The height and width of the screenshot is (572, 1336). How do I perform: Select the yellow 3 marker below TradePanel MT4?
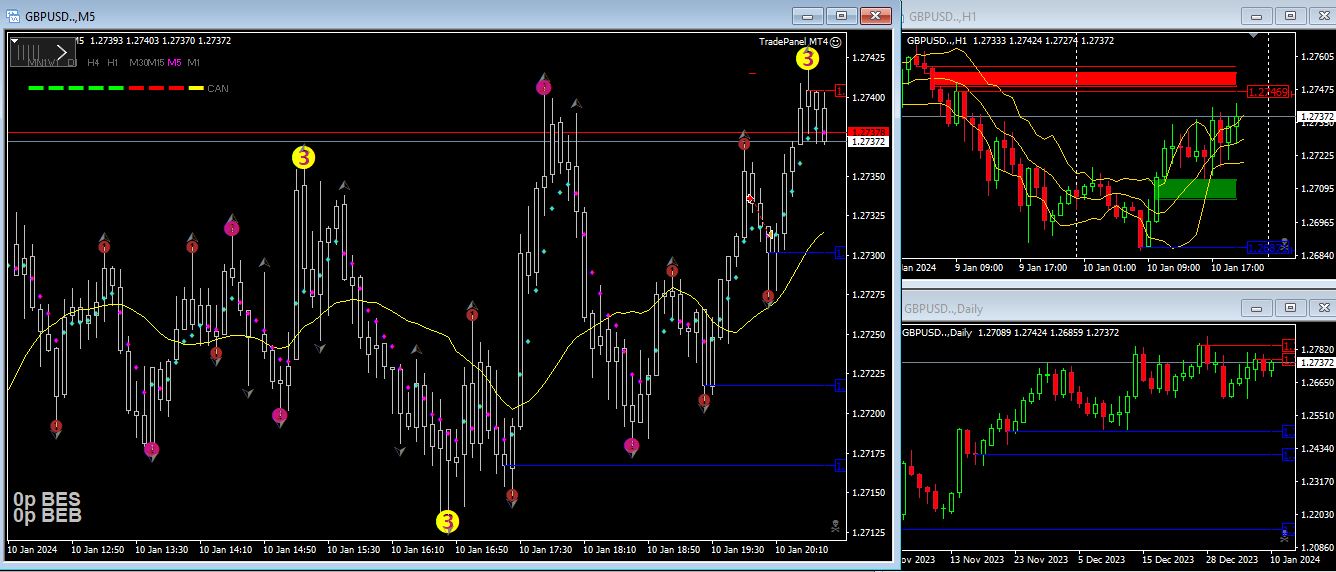tap(807, 59)
